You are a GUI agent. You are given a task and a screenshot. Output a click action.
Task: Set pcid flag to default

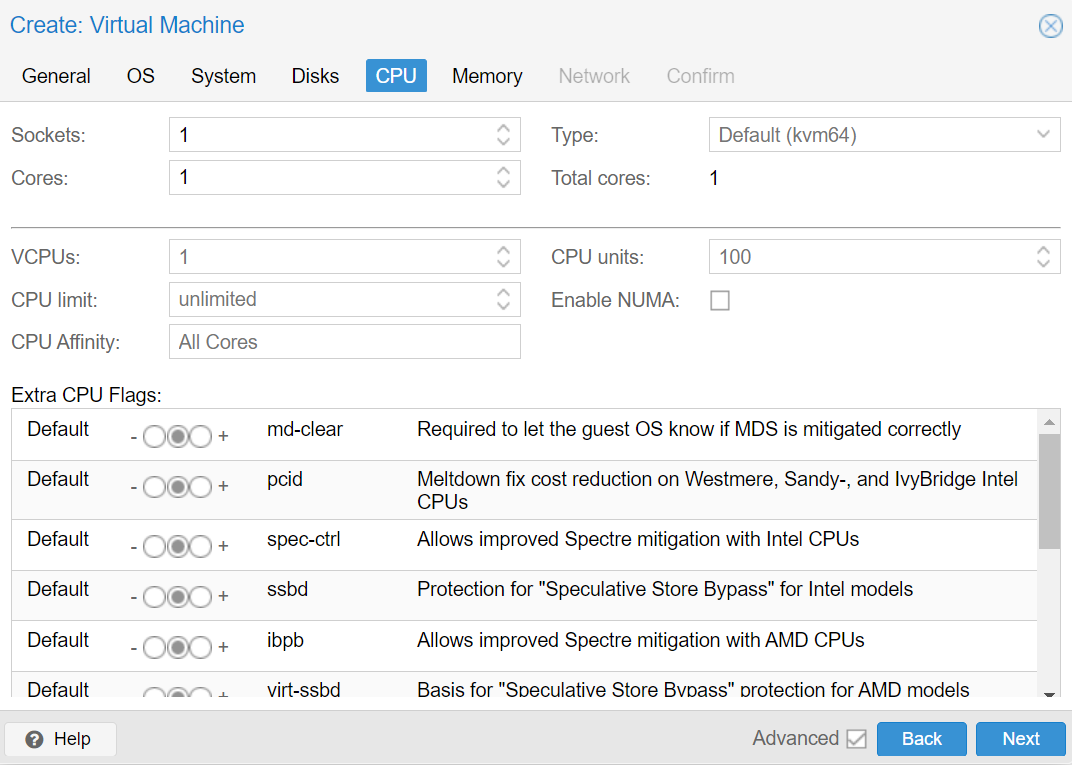click(x=178, y=487)
